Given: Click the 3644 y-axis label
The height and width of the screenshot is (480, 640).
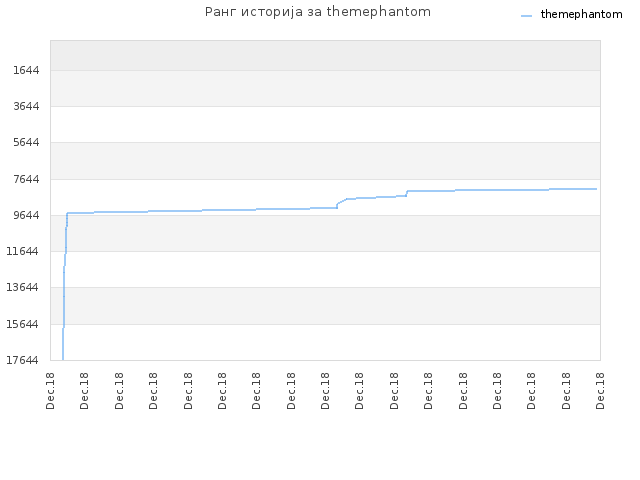Looking at the screenshot, I should click(26, 107).
